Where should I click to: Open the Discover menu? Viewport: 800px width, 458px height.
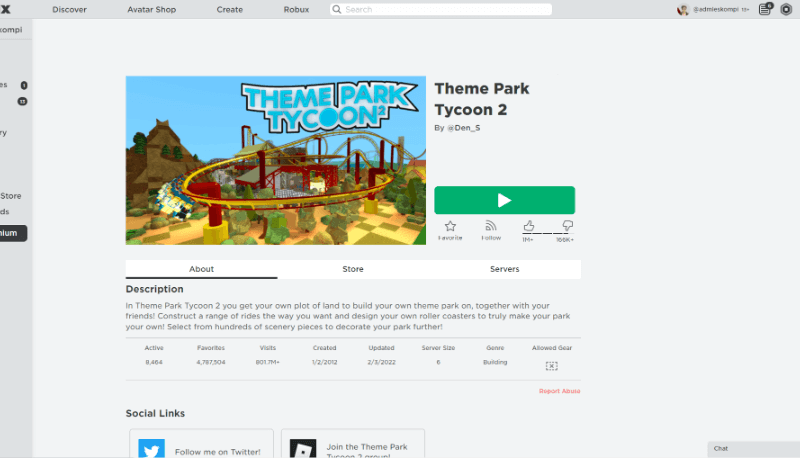[69, 9]
